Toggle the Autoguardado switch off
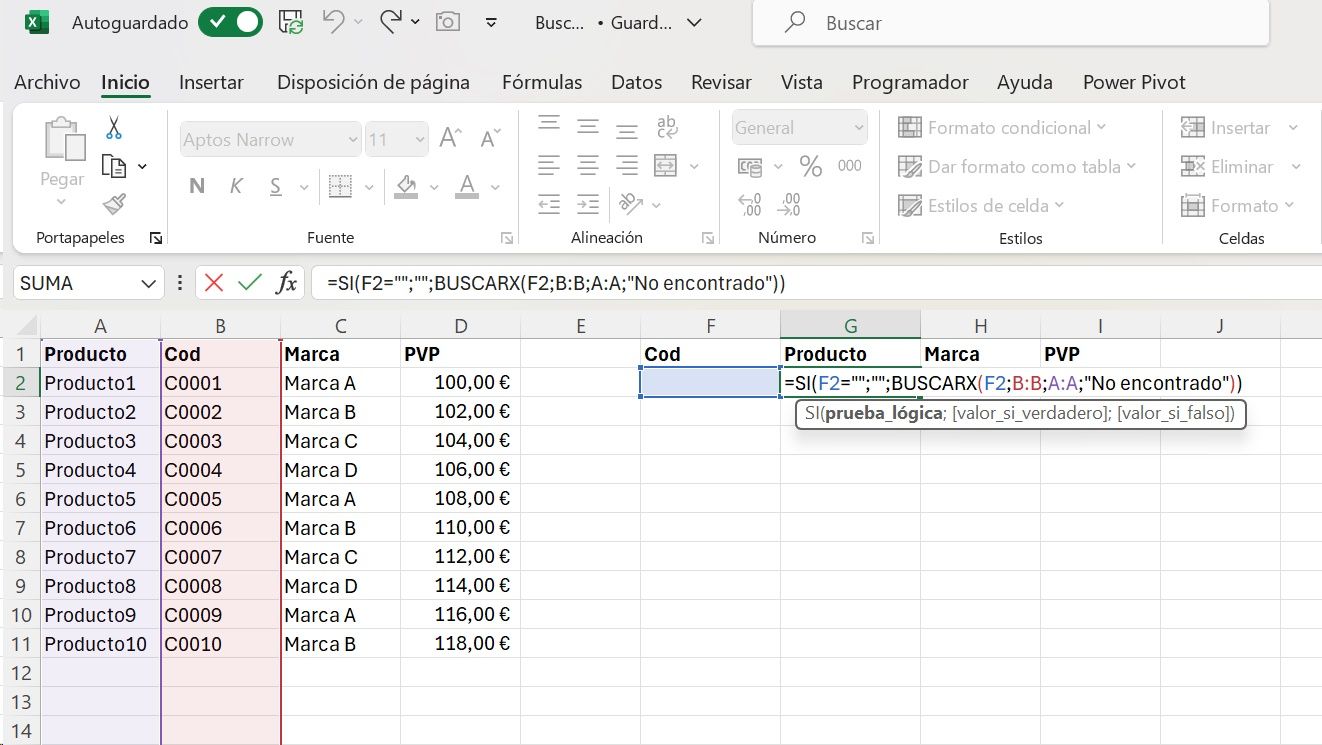 (x=230, y=22)
